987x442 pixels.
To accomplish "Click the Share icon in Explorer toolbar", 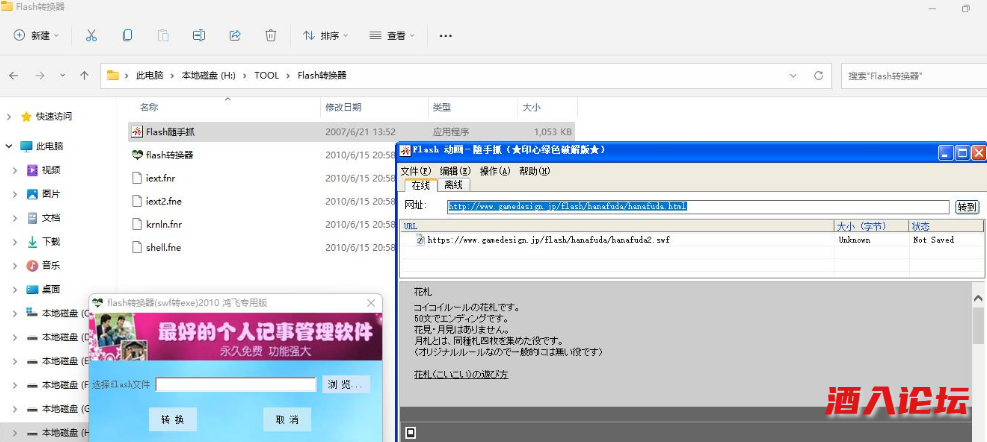I will pyautogui.click(x=235, y=35).
